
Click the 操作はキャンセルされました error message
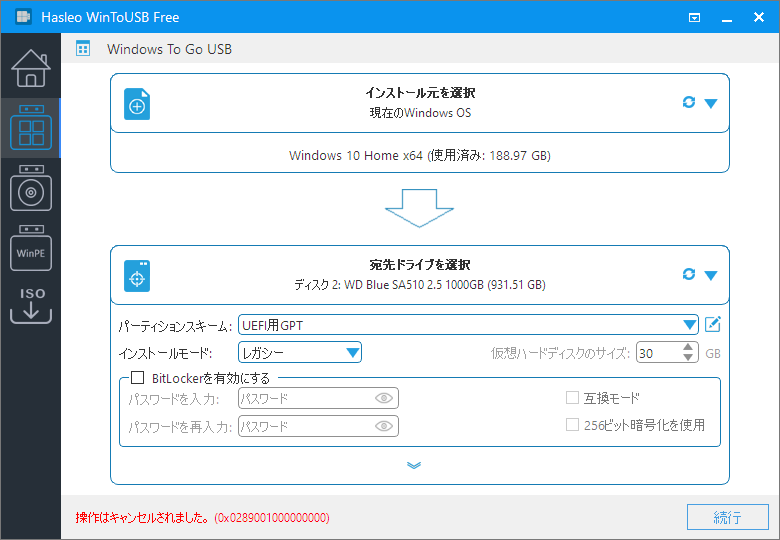coord(202,518)
